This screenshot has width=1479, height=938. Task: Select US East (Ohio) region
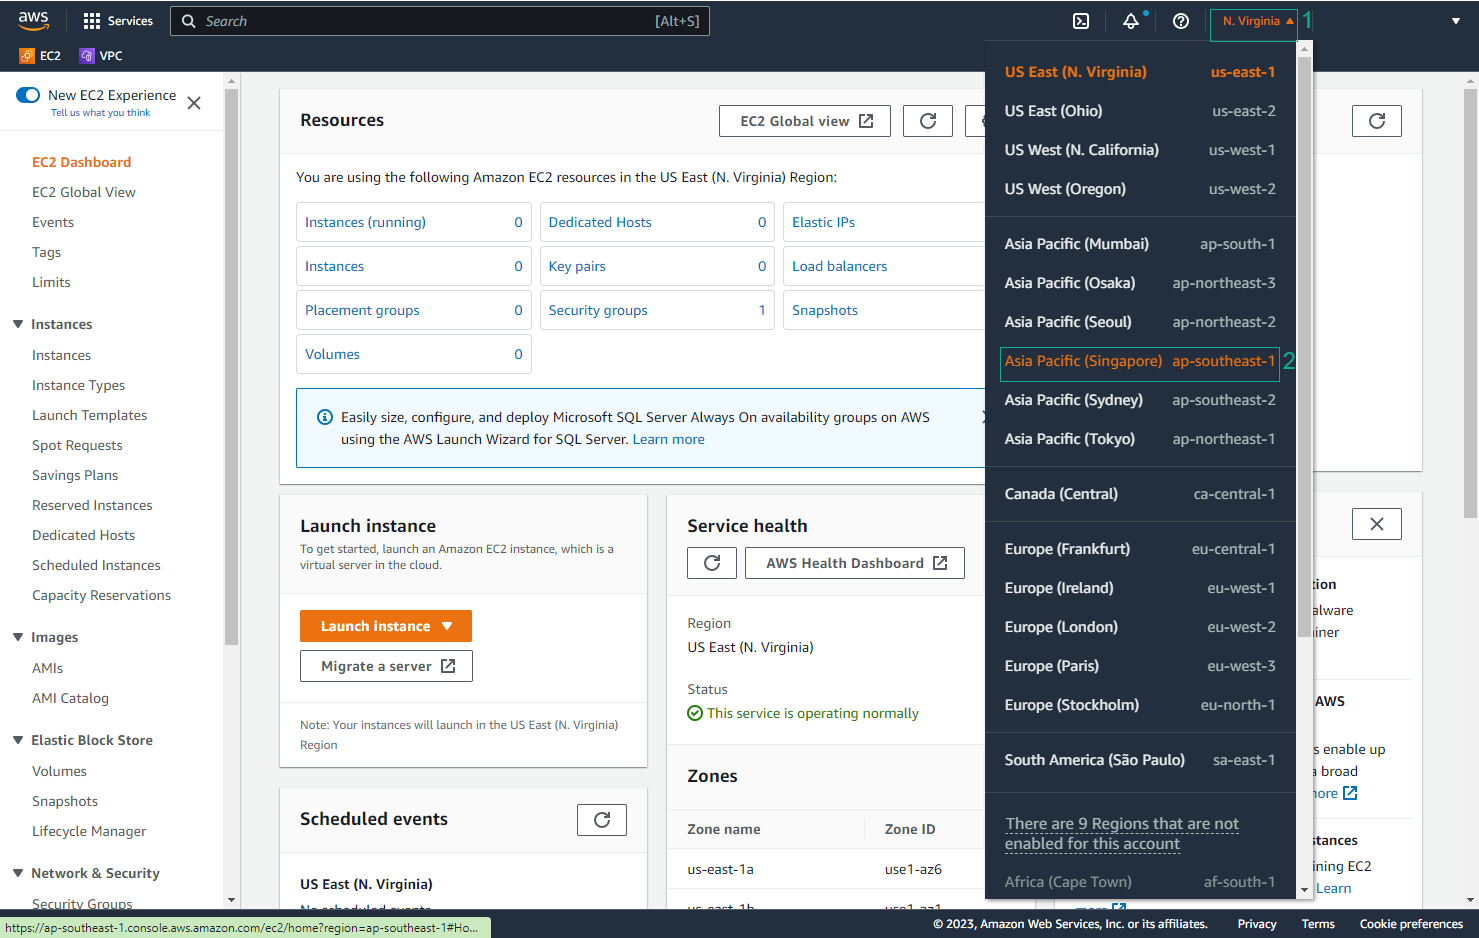1140,111
